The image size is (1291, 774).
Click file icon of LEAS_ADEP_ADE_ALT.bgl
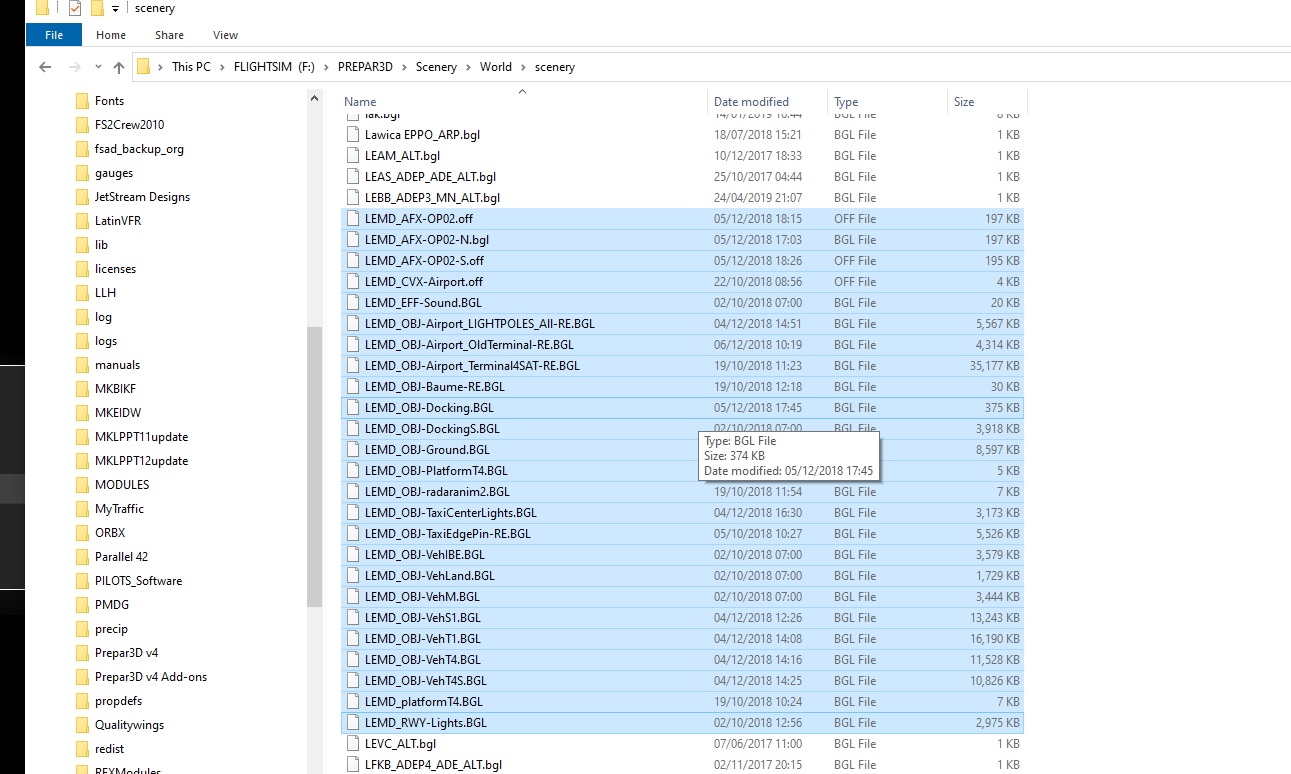[x=352, y=176]
